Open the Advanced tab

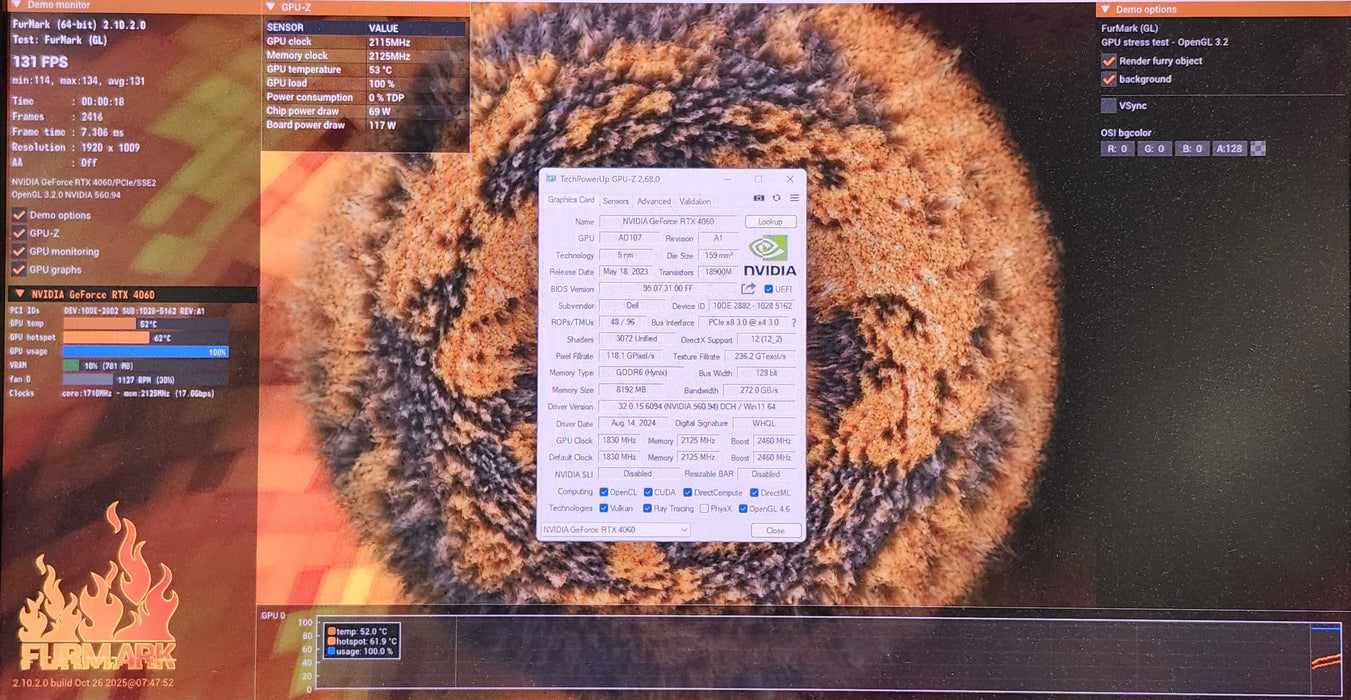654,201
